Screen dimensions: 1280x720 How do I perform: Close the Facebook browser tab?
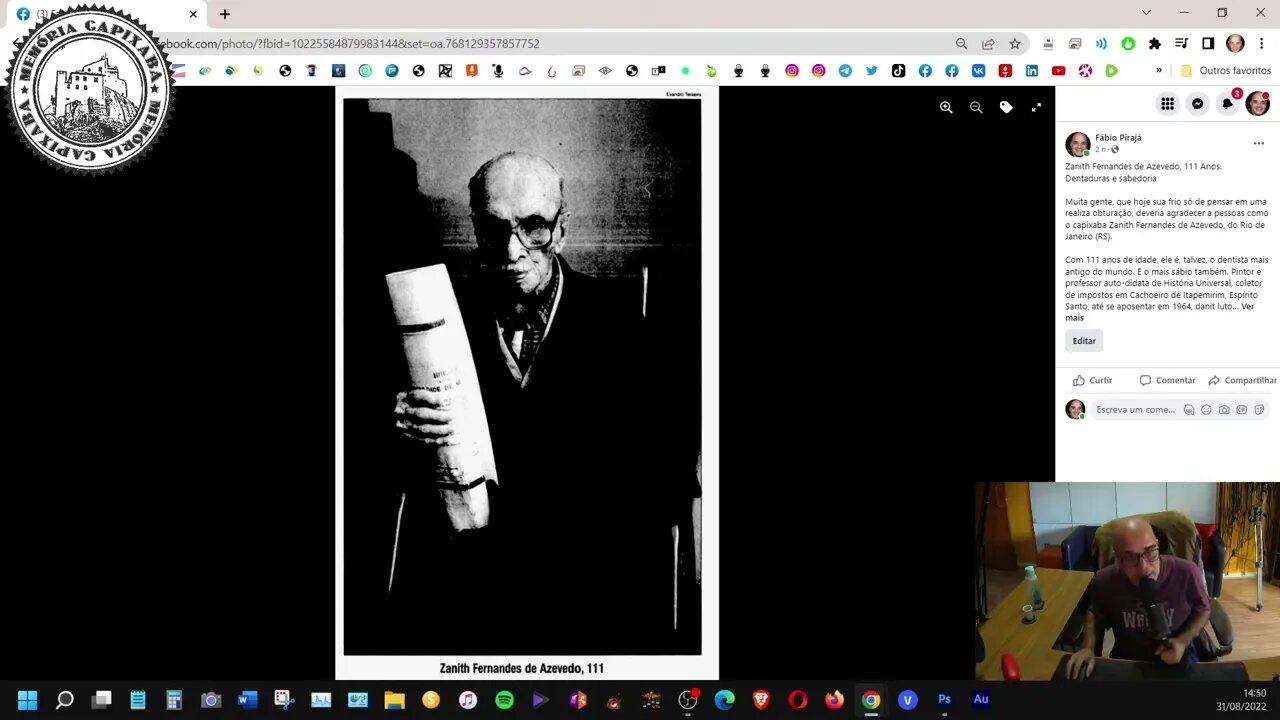(x=193, y=14)
